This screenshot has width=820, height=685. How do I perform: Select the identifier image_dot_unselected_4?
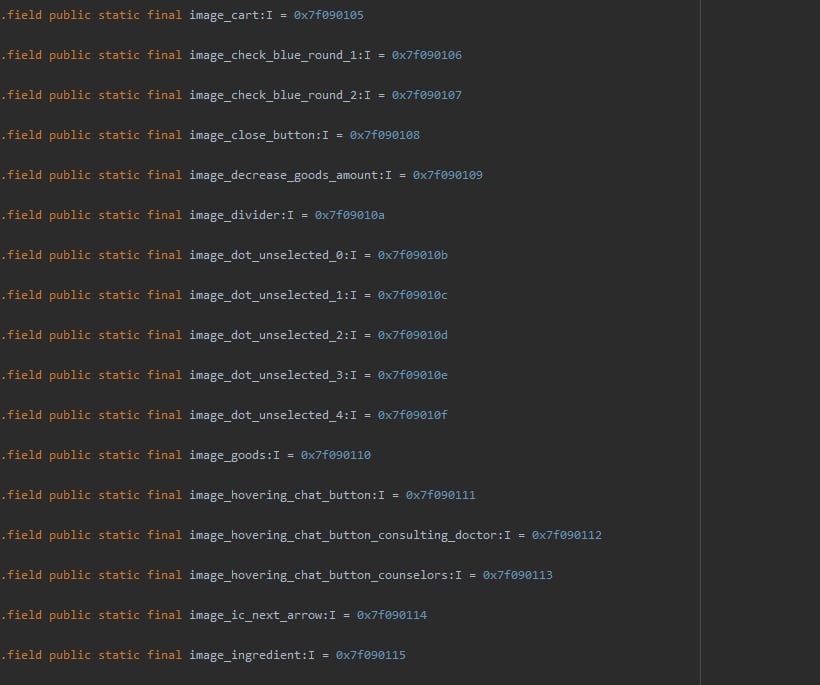[266, 416]
